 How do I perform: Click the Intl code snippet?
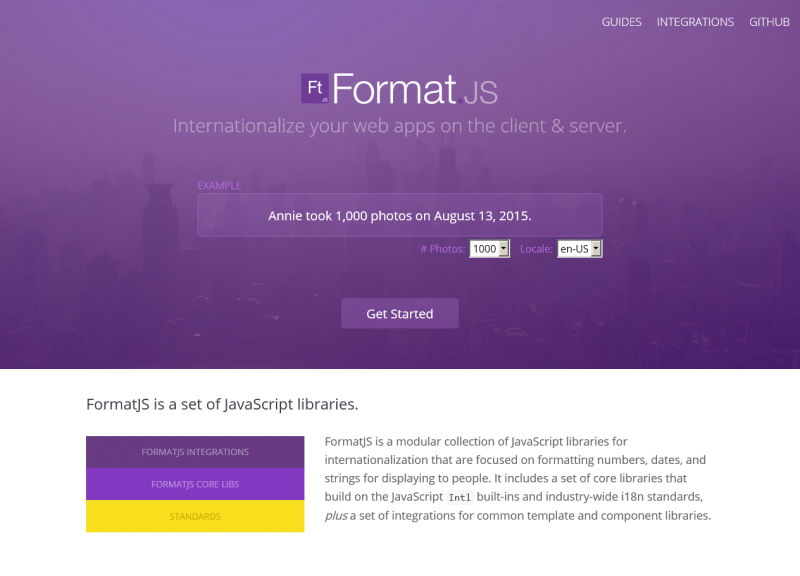(459, 497)
